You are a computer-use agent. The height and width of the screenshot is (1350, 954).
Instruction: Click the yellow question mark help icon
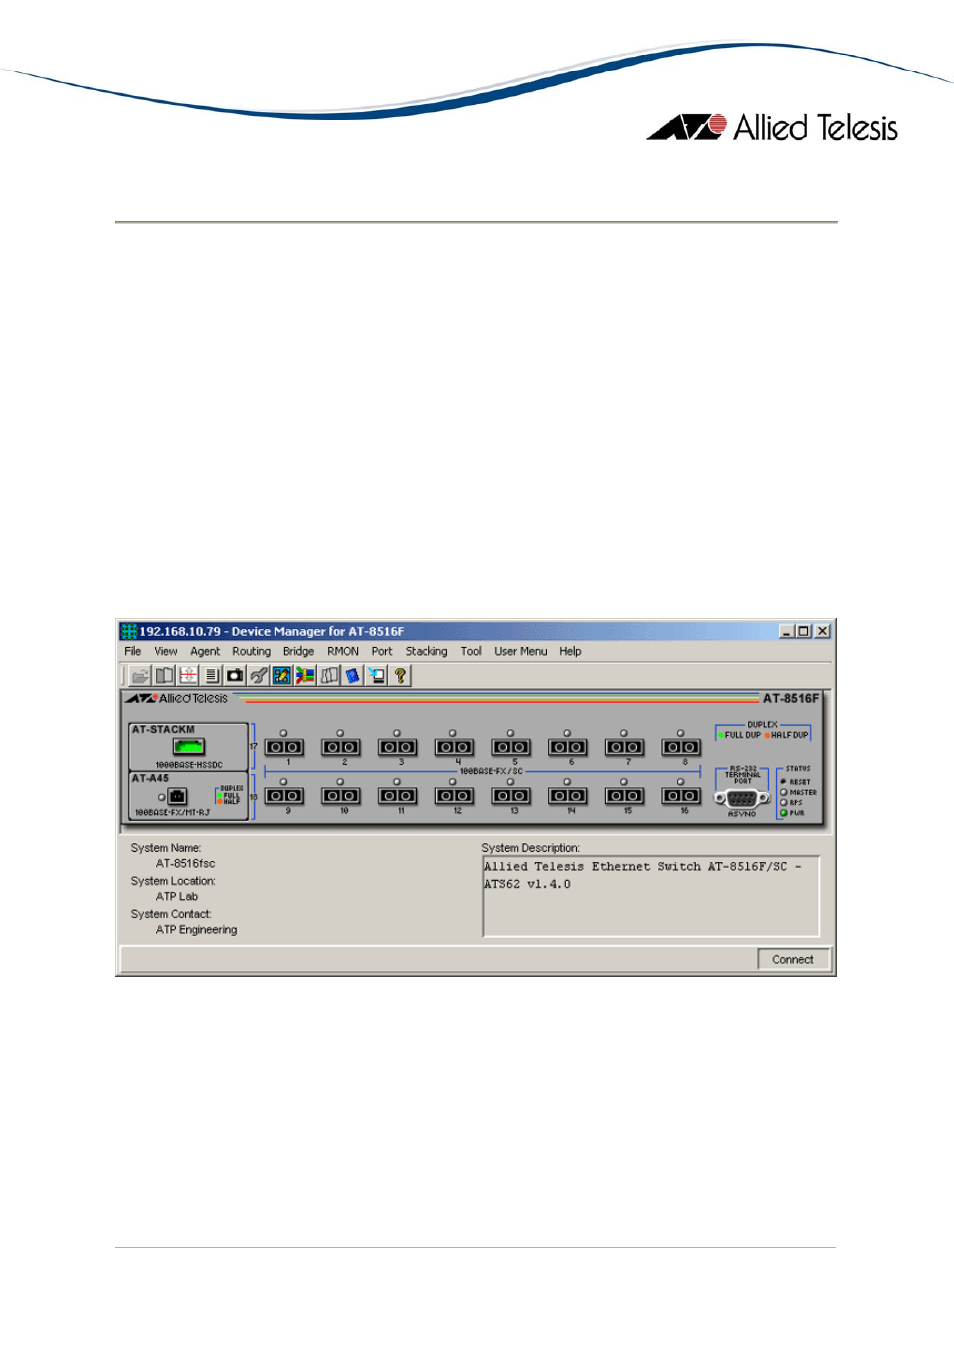(x=400, y=676)
